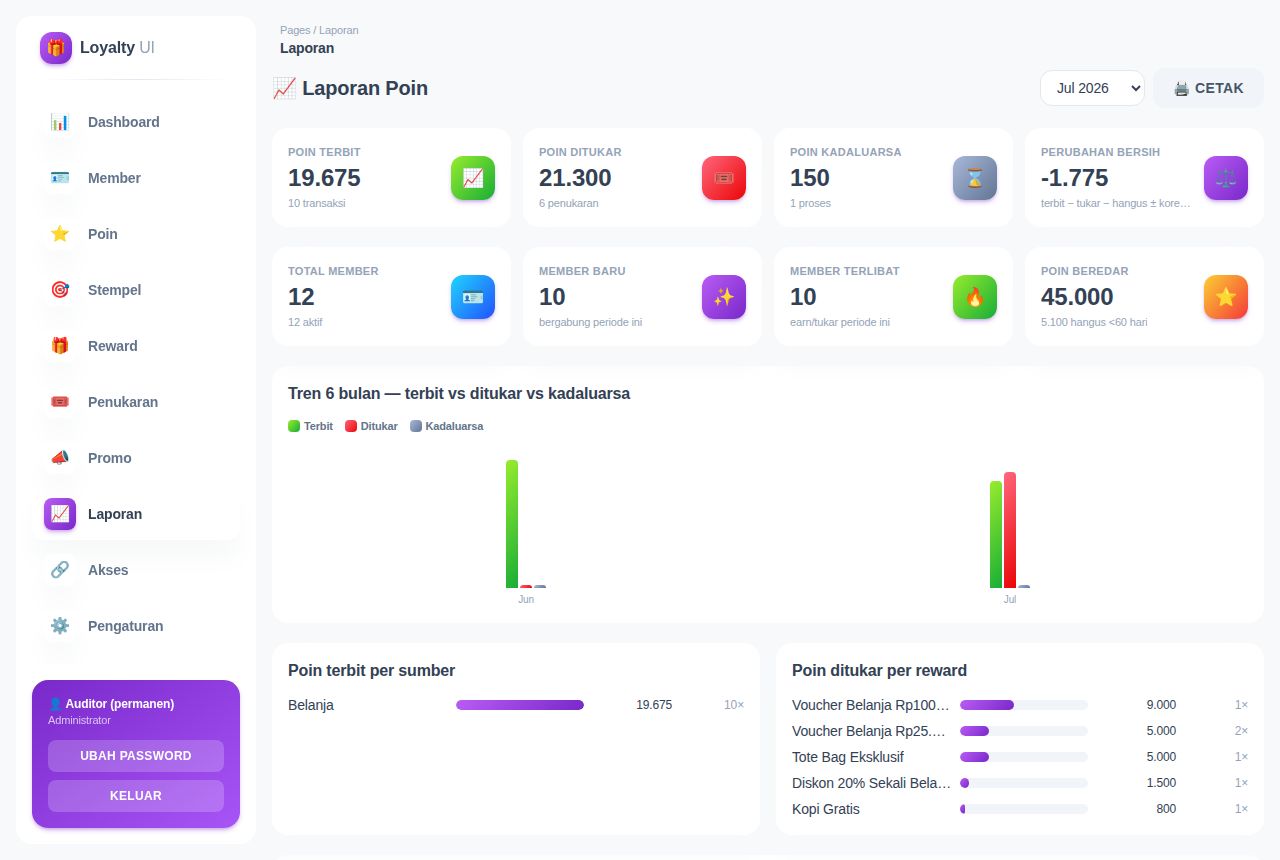Click the Loyalty UI gift logo icon
The height and width of the screenshot is (860, 1280).
56,48
